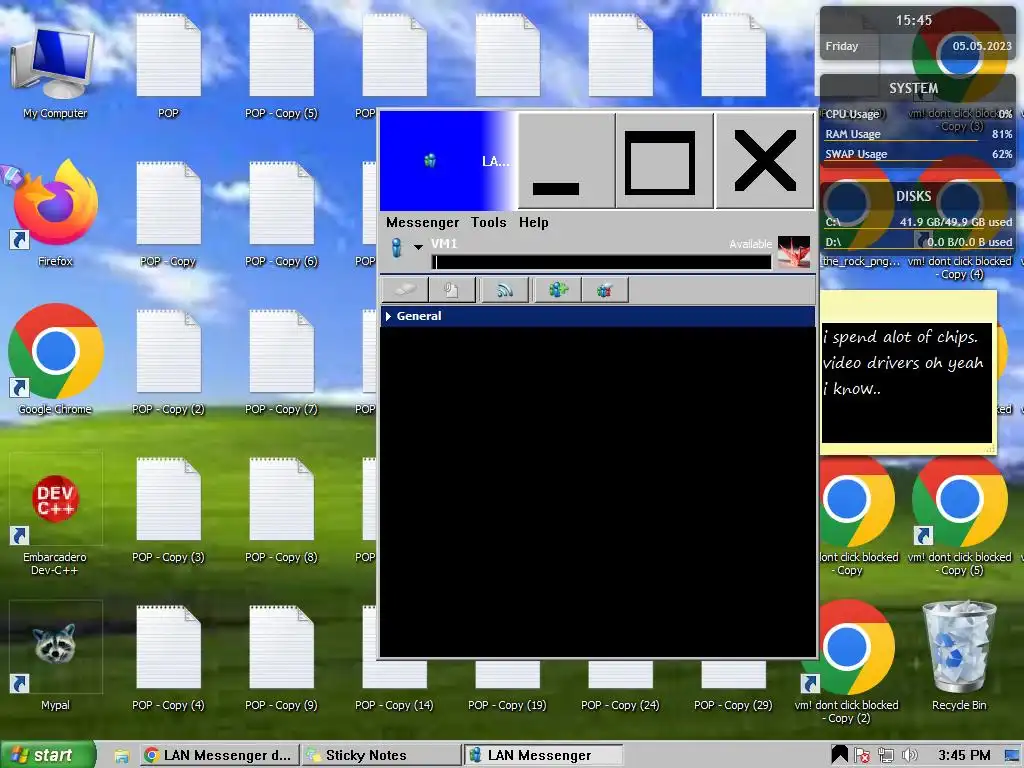Open vm! dont click blocked - Copy (4)
Screen dimensions: 1024x768
pyautogui.click(x=959, y=268)
